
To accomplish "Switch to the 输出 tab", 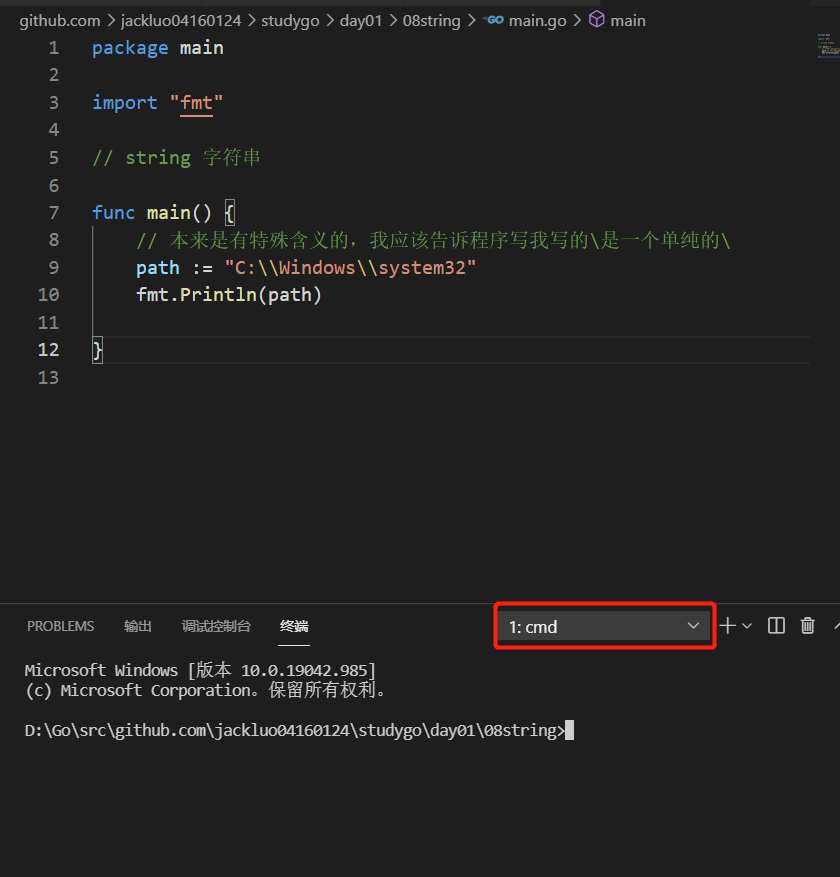I will [x=138, y=626].
